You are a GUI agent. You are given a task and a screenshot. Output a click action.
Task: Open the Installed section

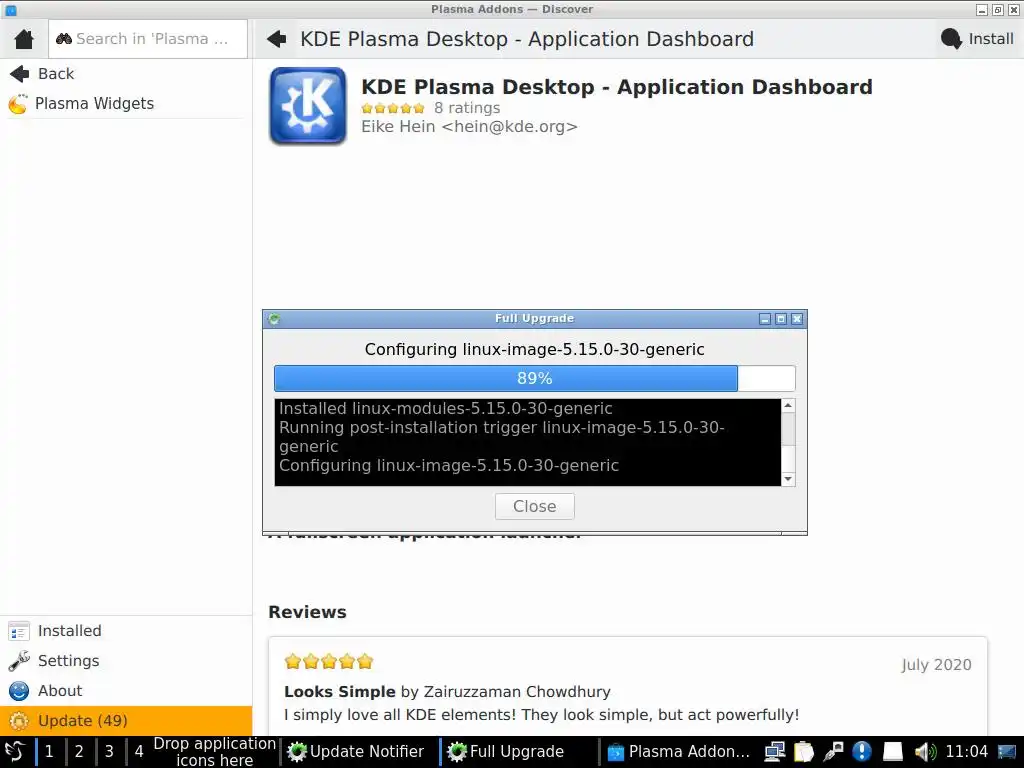[x=125, y=631]
